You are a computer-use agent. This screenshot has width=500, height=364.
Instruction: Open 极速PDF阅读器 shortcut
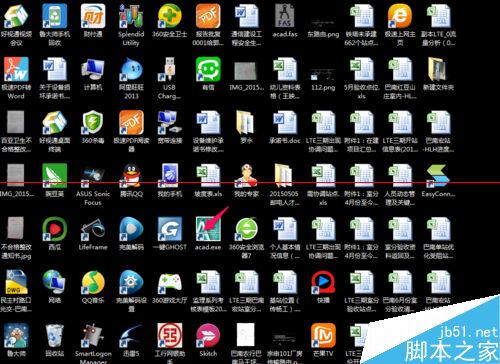tap(131, 122)
